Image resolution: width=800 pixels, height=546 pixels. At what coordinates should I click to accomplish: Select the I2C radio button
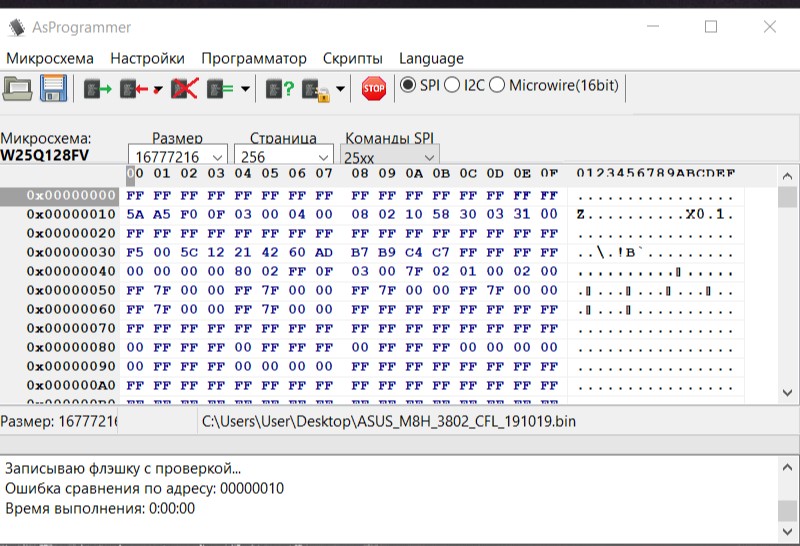pyautogui.click(x=452, y=86)
